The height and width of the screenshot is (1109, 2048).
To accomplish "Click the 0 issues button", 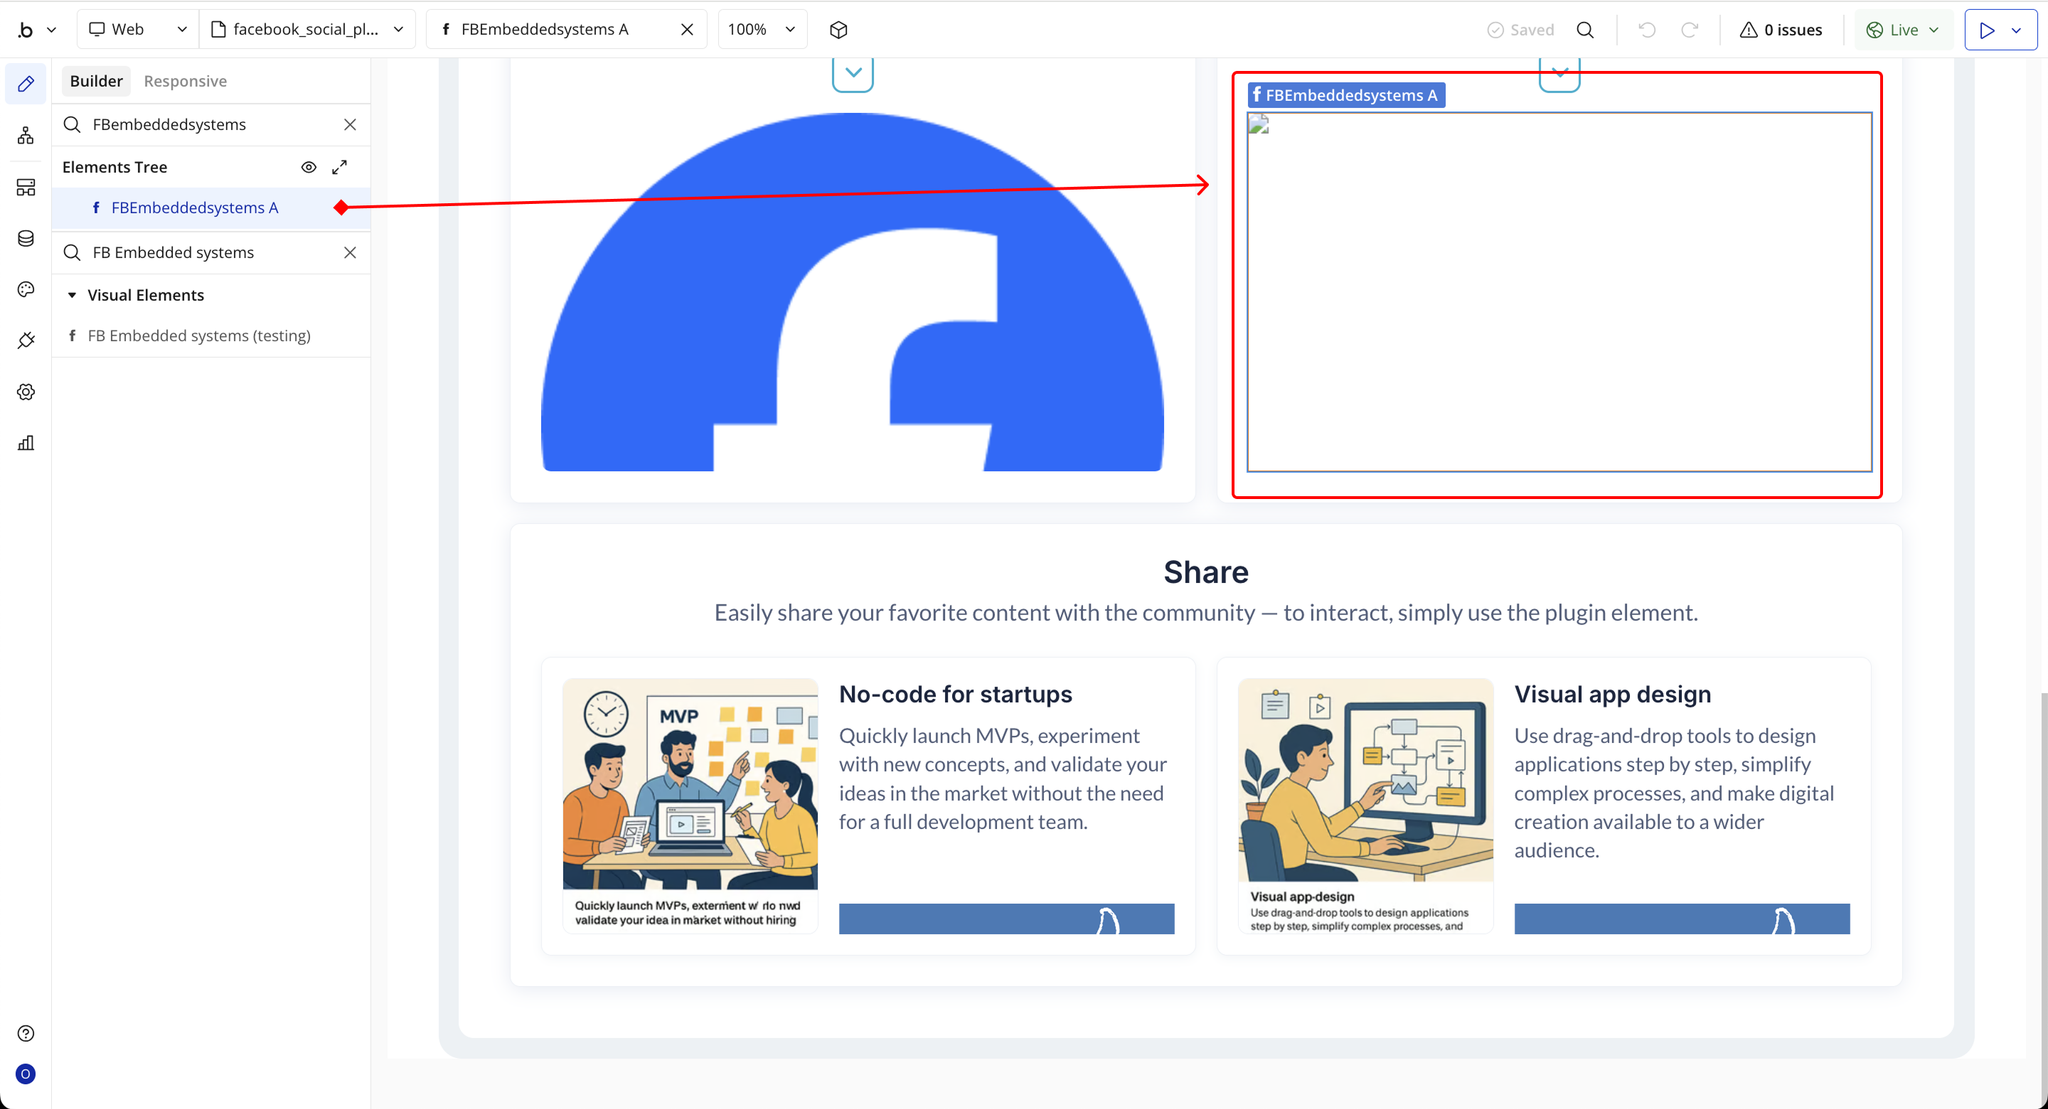I will tap(1781, 30).
